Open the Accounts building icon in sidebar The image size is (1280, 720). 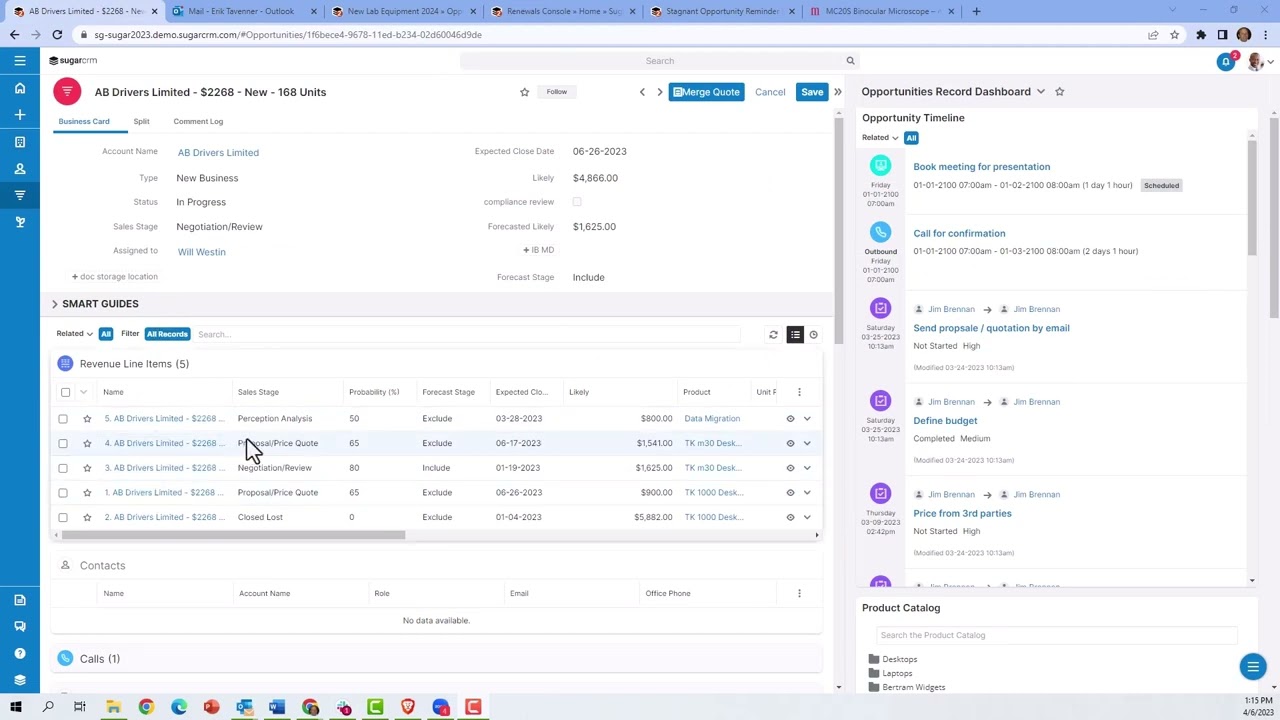click(20, 142)
